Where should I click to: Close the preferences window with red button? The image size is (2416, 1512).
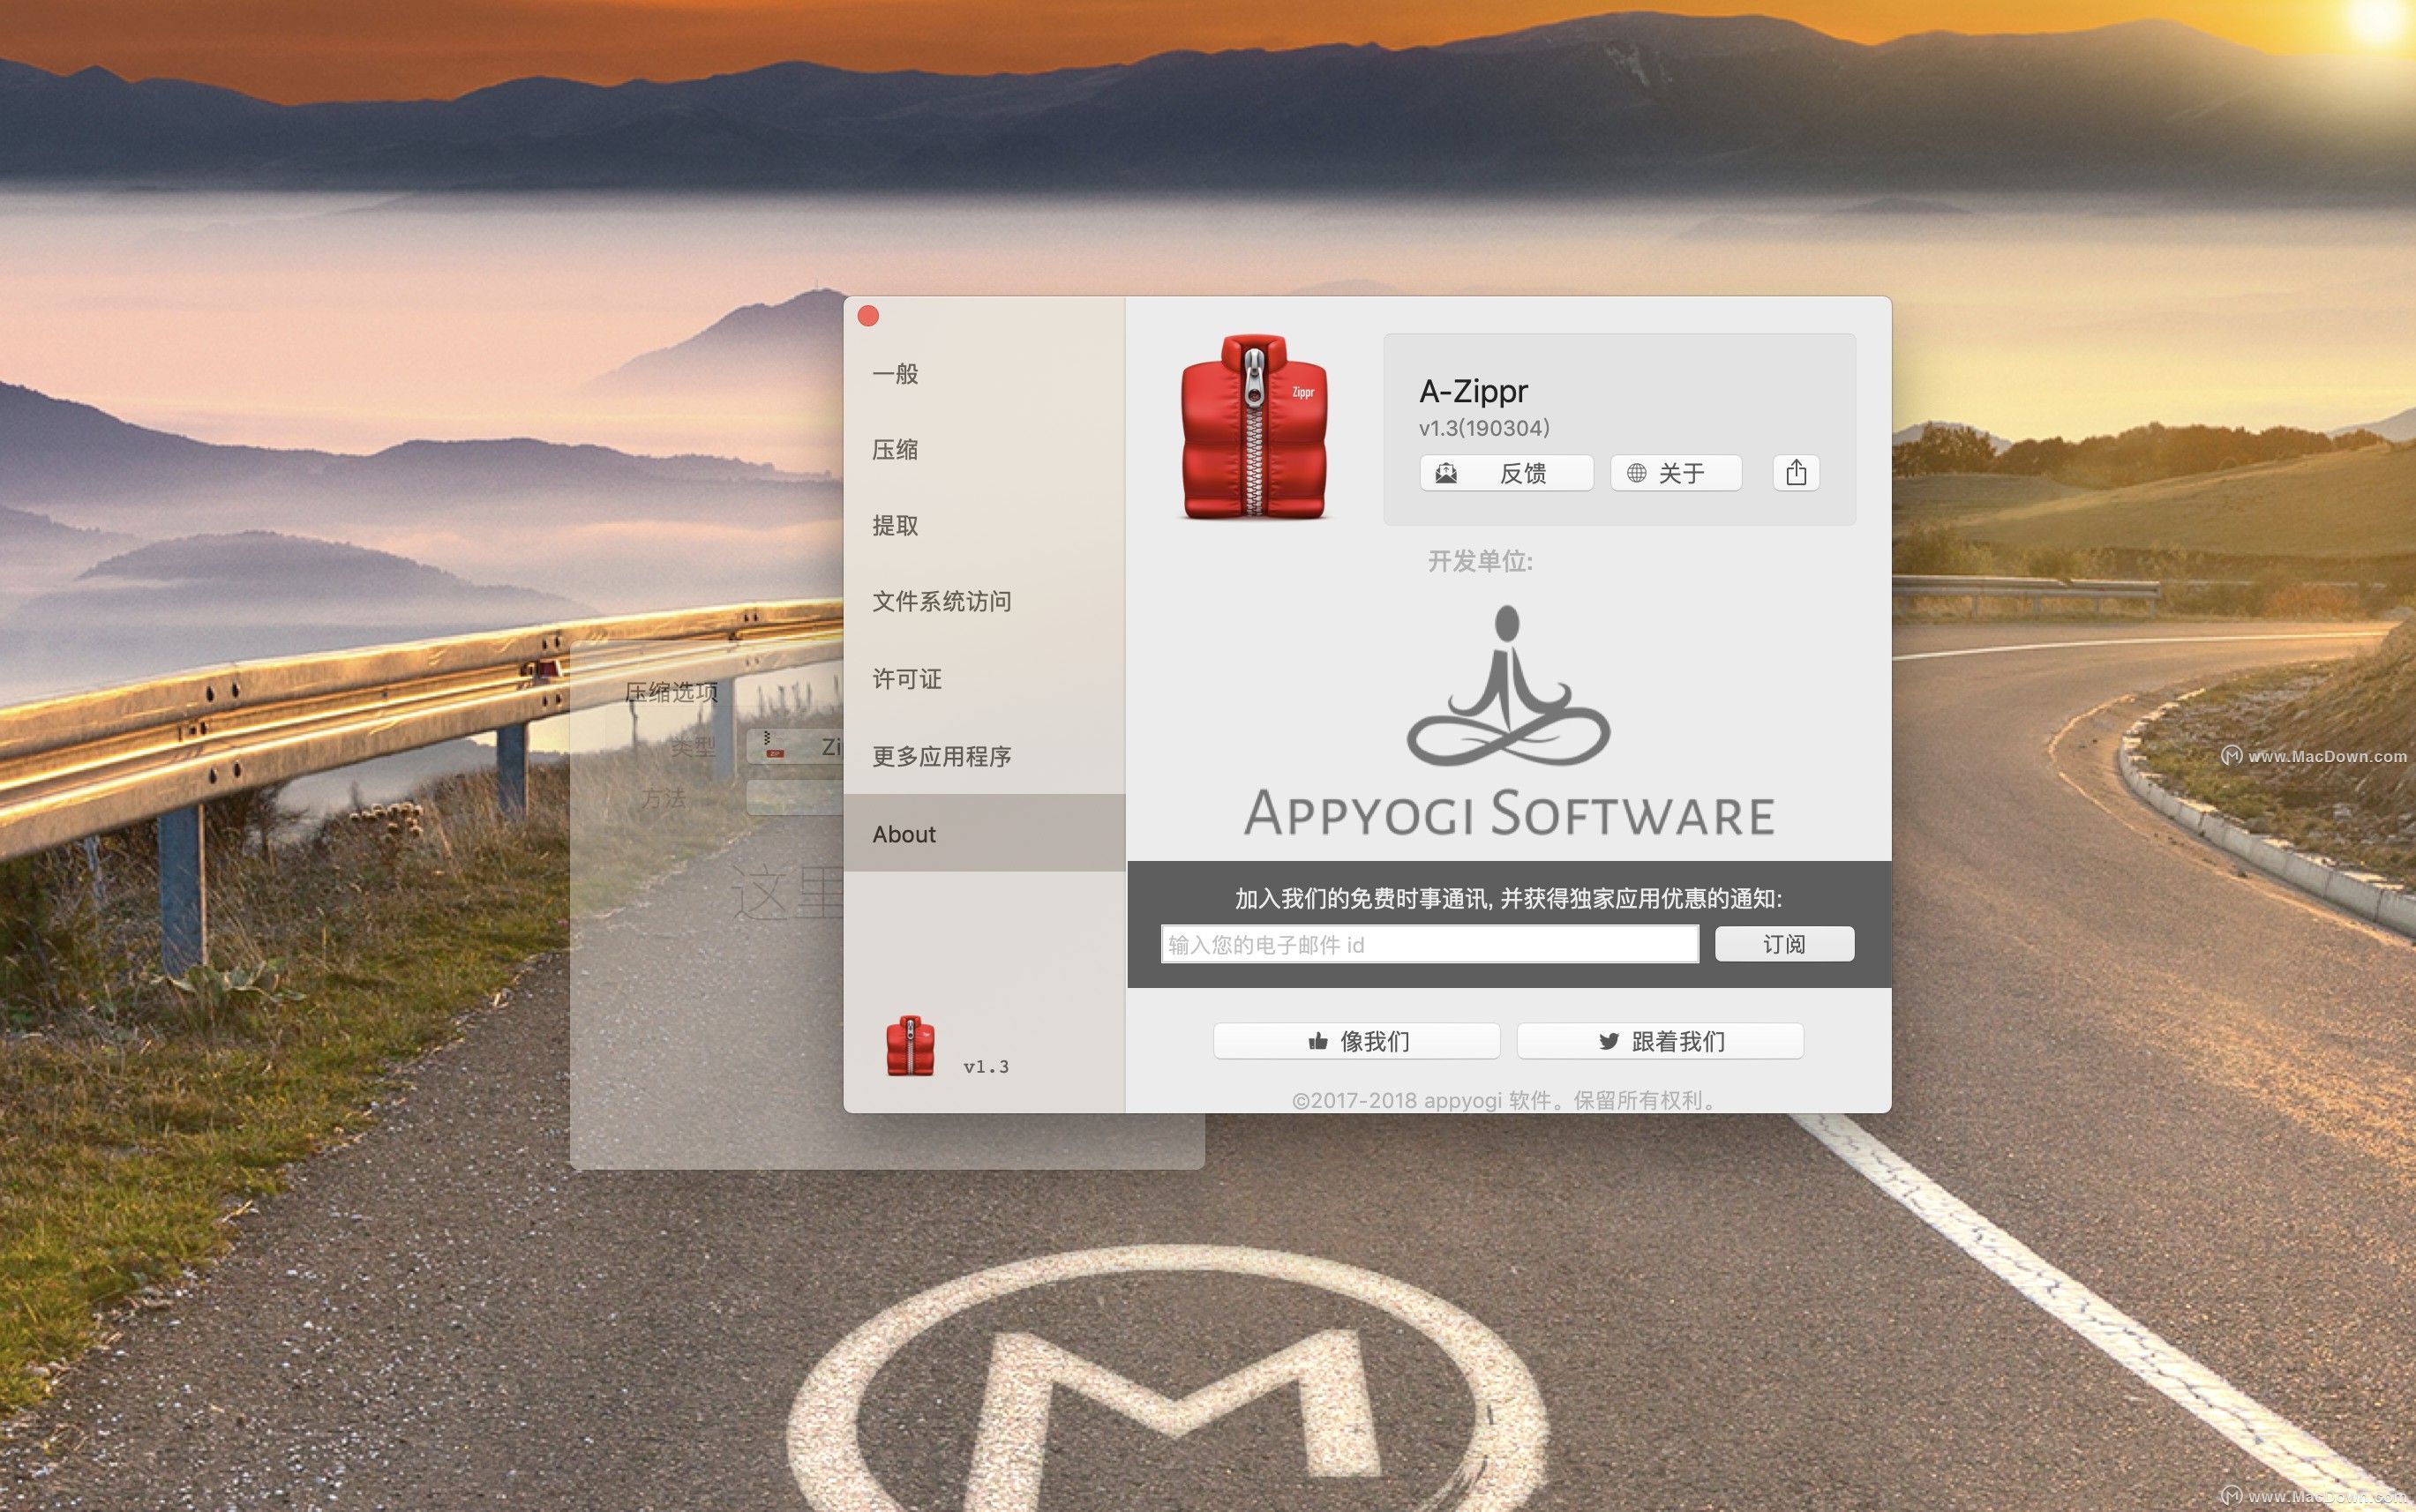pyautogui.click(x=868, y=316)
